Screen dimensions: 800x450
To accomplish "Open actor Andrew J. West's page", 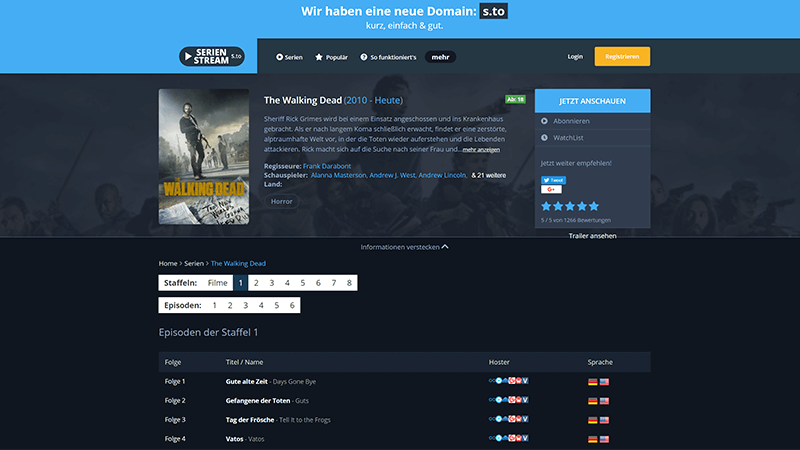I will click(392, 175).
